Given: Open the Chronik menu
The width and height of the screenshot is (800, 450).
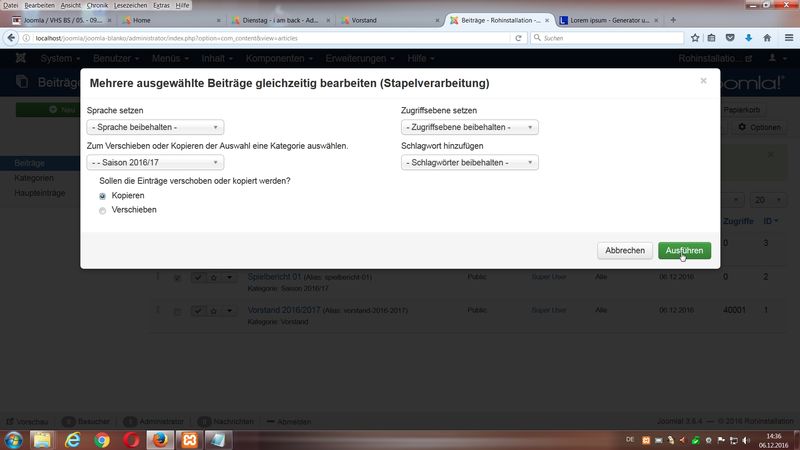Looking at the screenshot, I should point(97,5).
